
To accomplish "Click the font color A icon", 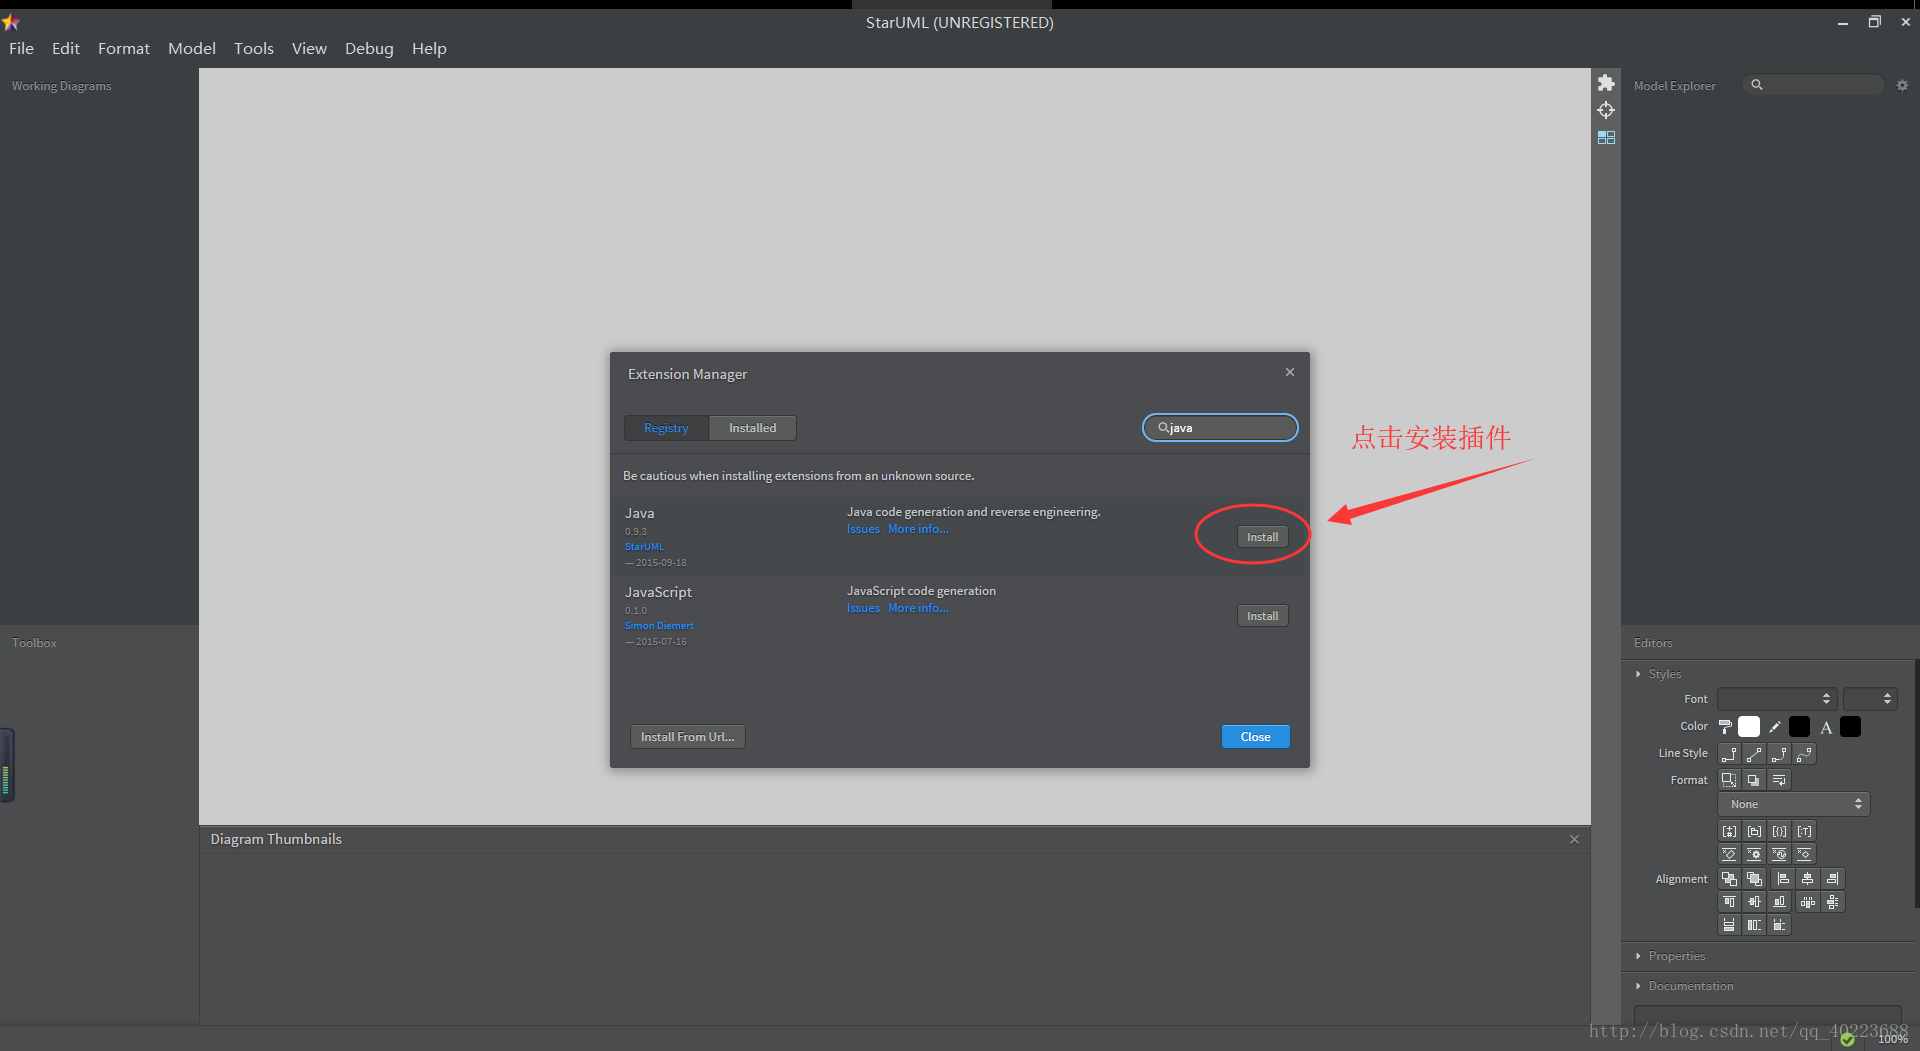I will 1826,727.
